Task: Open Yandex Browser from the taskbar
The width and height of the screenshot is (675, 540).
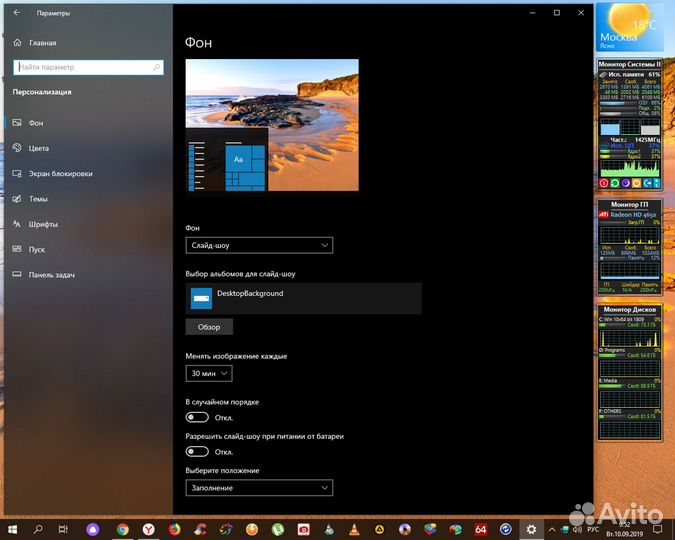Action: (x=149, y=529)
